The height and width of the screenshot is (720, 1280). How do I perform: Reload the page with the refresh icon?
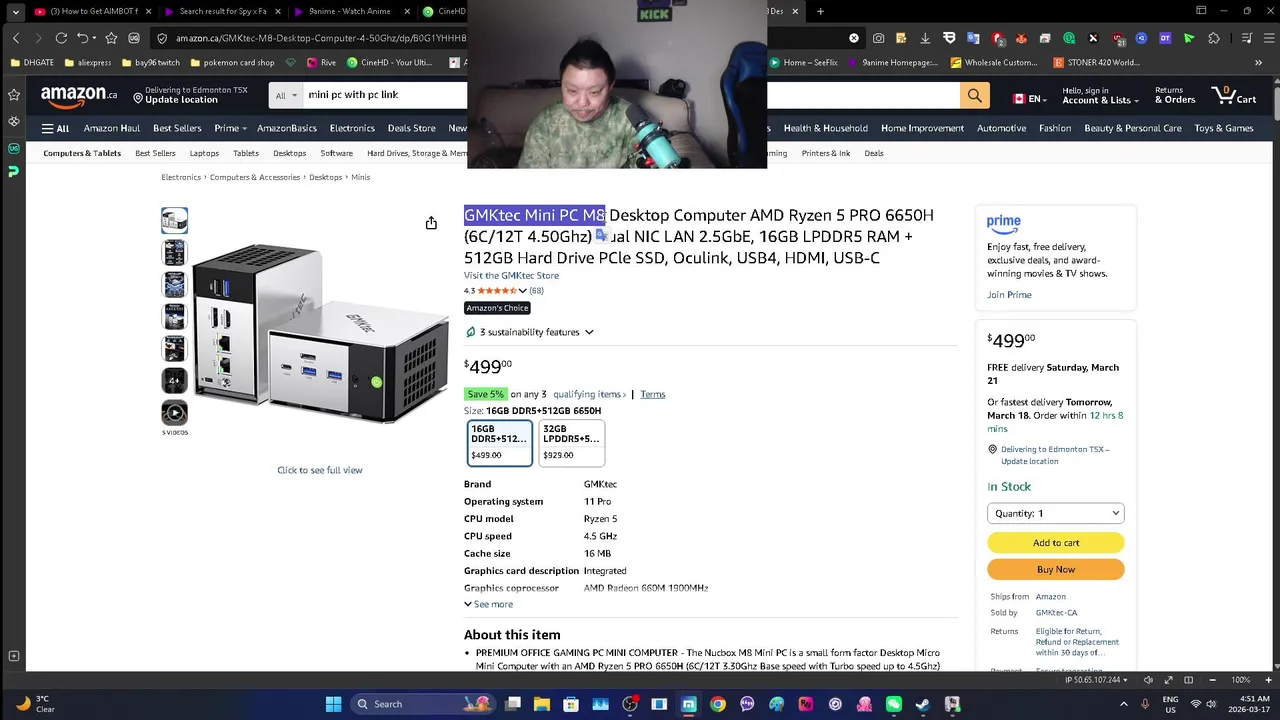(x=61, y=38)
